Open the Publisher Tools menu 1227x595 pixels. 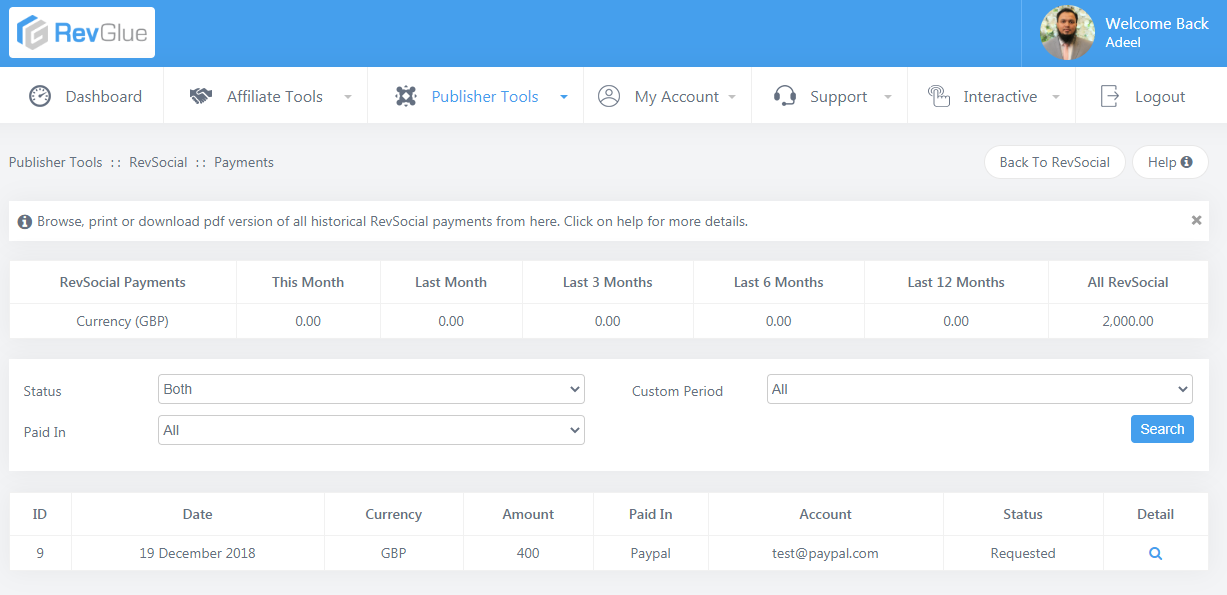[x=476, y=96]
